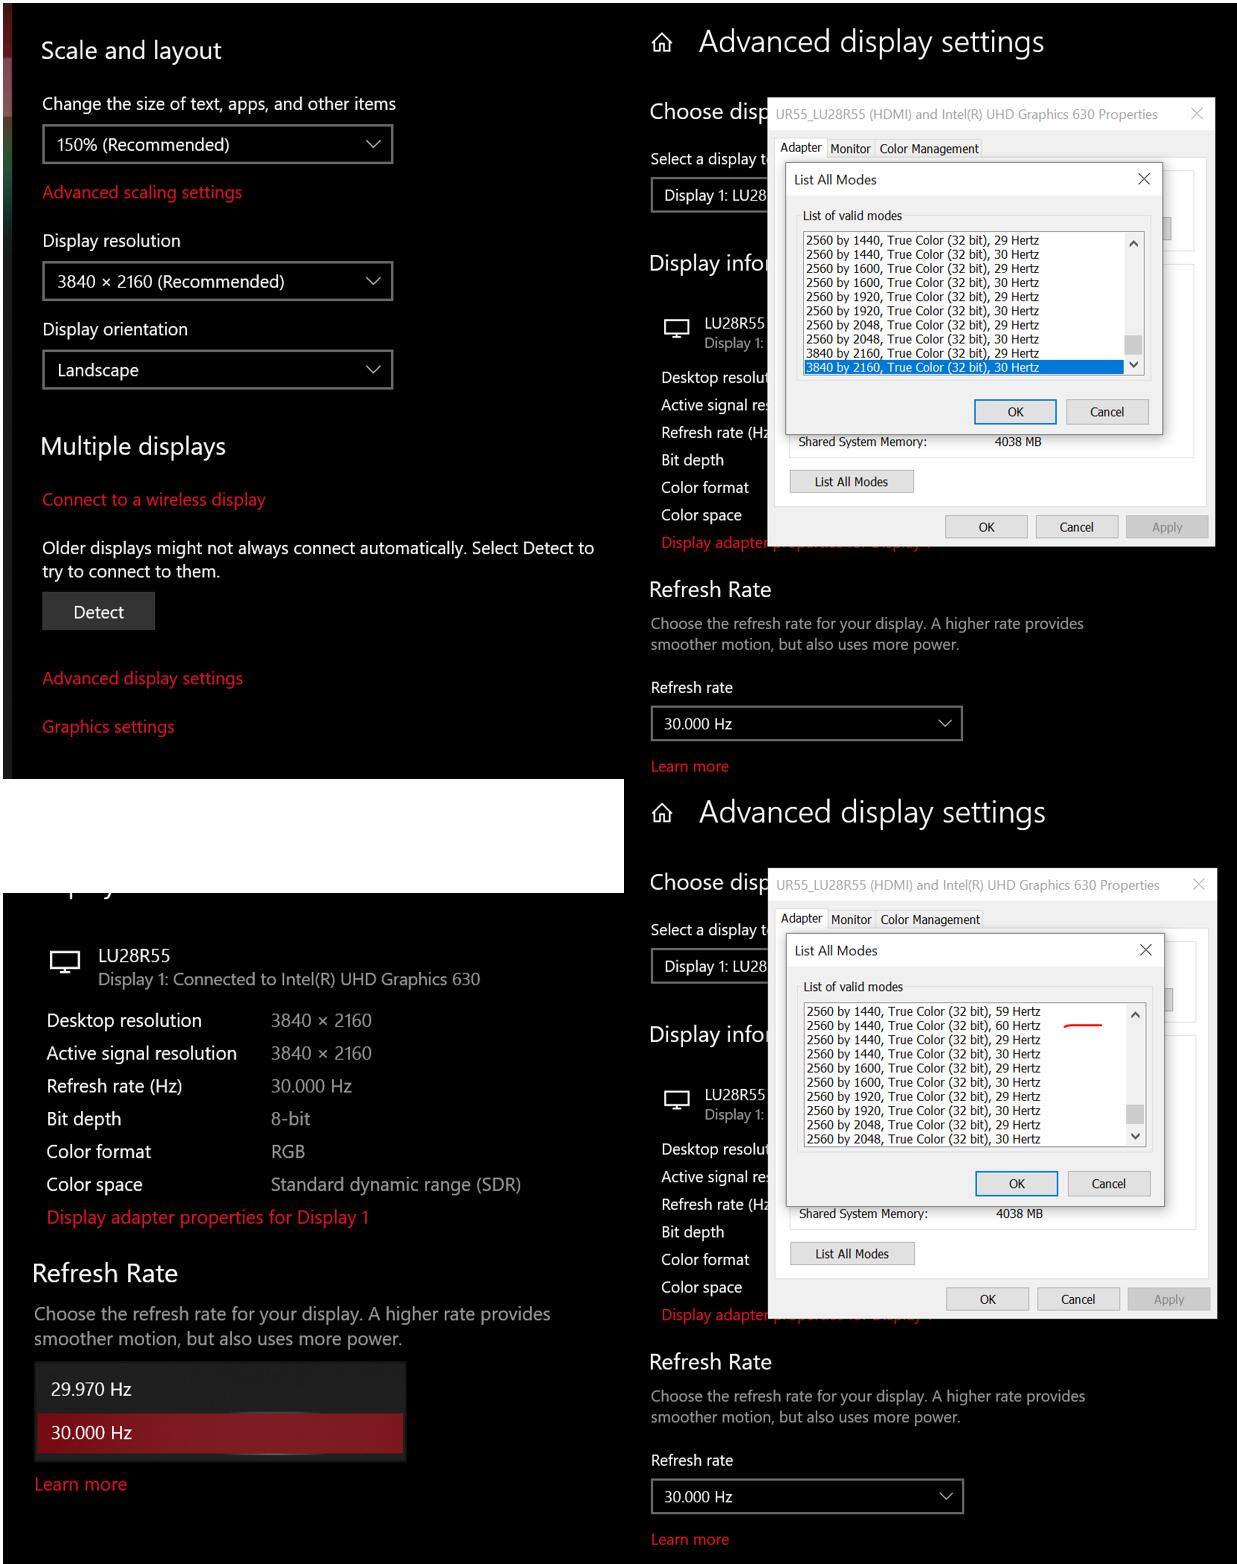This screenshot has height=1564, width=1237.
Task: Open Graphics settings
Action: click(108, 726)
